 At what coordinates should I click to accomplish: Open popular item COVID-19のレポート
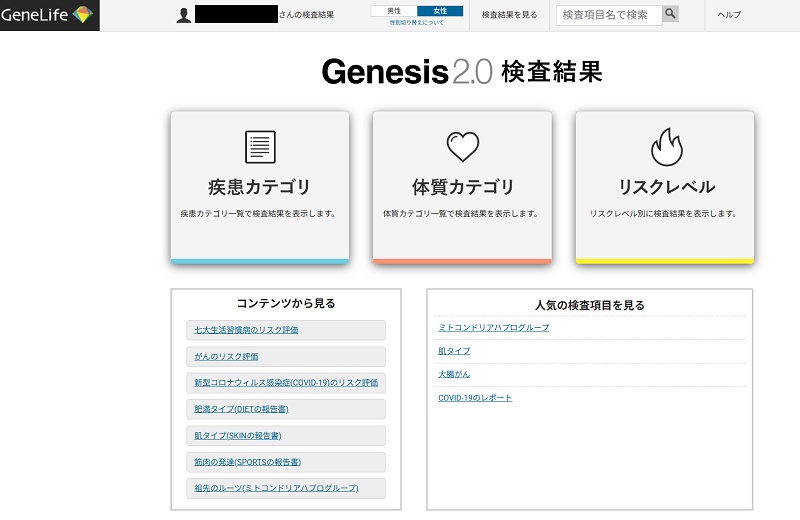(475, 398)
